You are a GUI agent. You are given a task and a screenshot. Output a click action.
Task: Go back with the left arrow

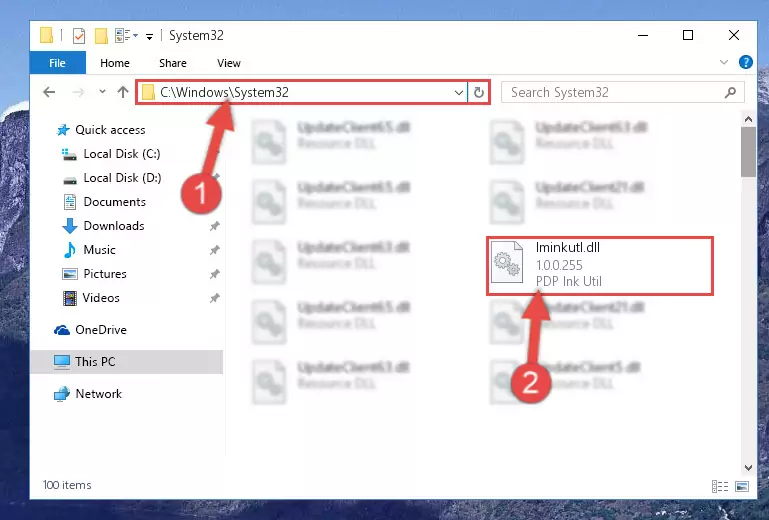pyautogui.click(x=49, y=92)
